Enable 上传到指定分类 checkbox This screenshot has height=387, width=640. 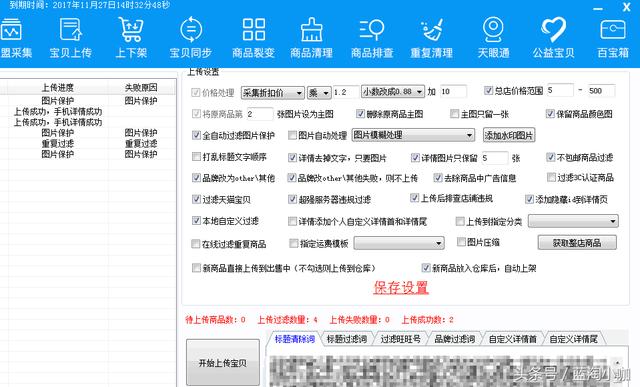[x=460, y=221]
